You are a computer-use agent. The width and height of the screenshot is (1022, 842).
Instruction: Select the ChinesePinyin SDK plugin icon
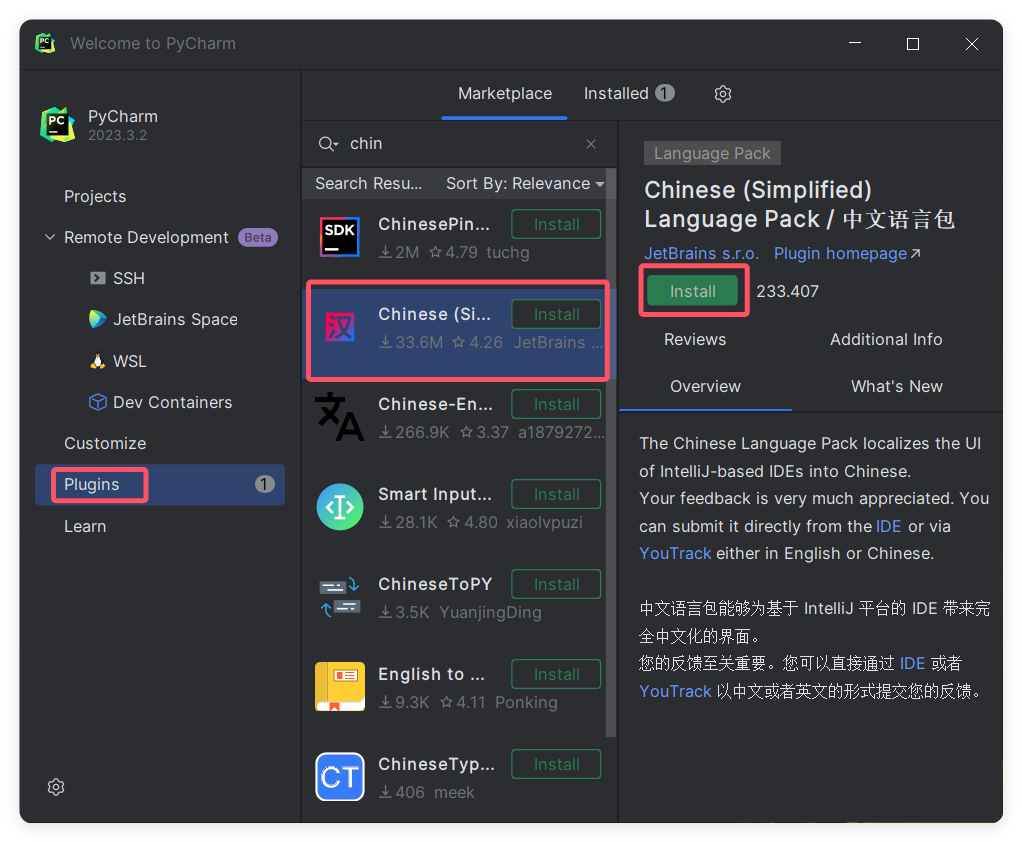click(x=340, y=237)
